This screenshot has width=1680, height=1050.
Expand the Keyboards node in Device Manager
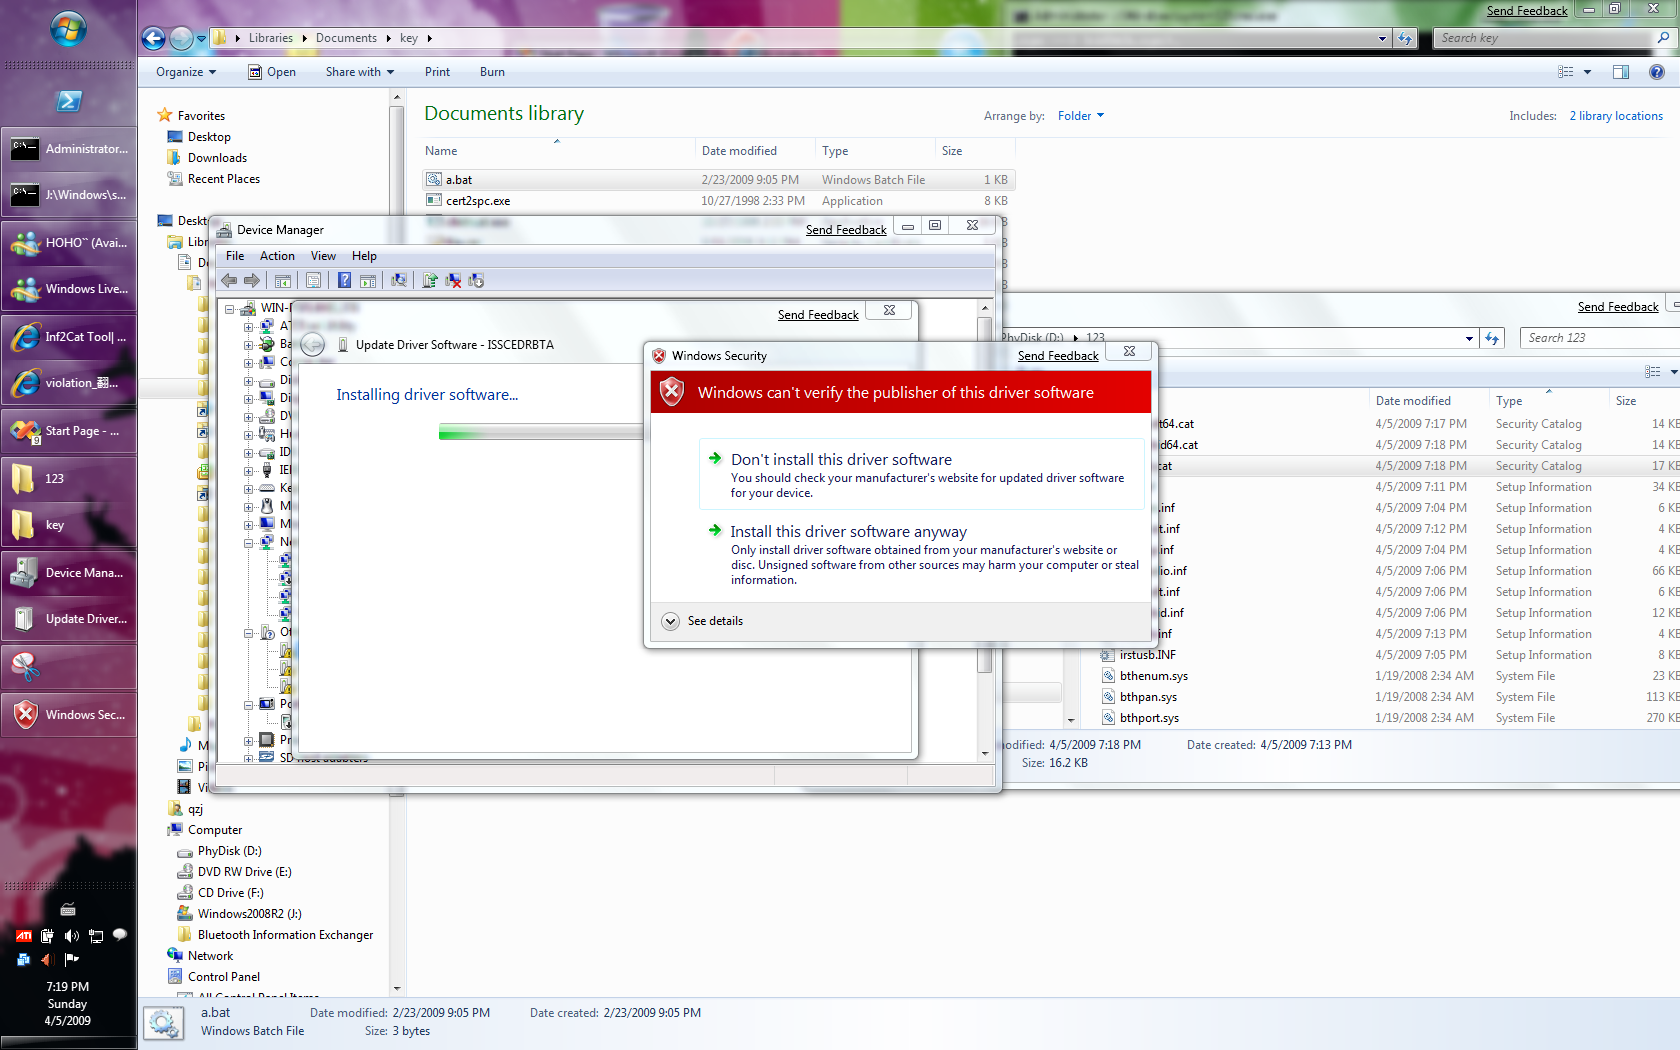point(248,489)
